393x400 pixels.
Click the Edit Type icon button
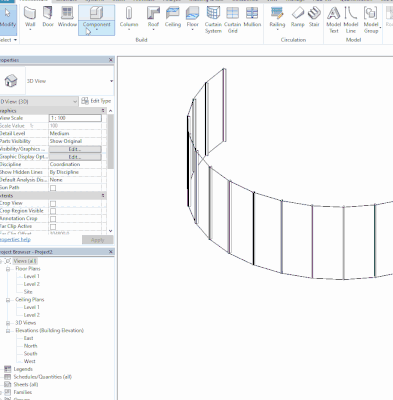(96, 101)
